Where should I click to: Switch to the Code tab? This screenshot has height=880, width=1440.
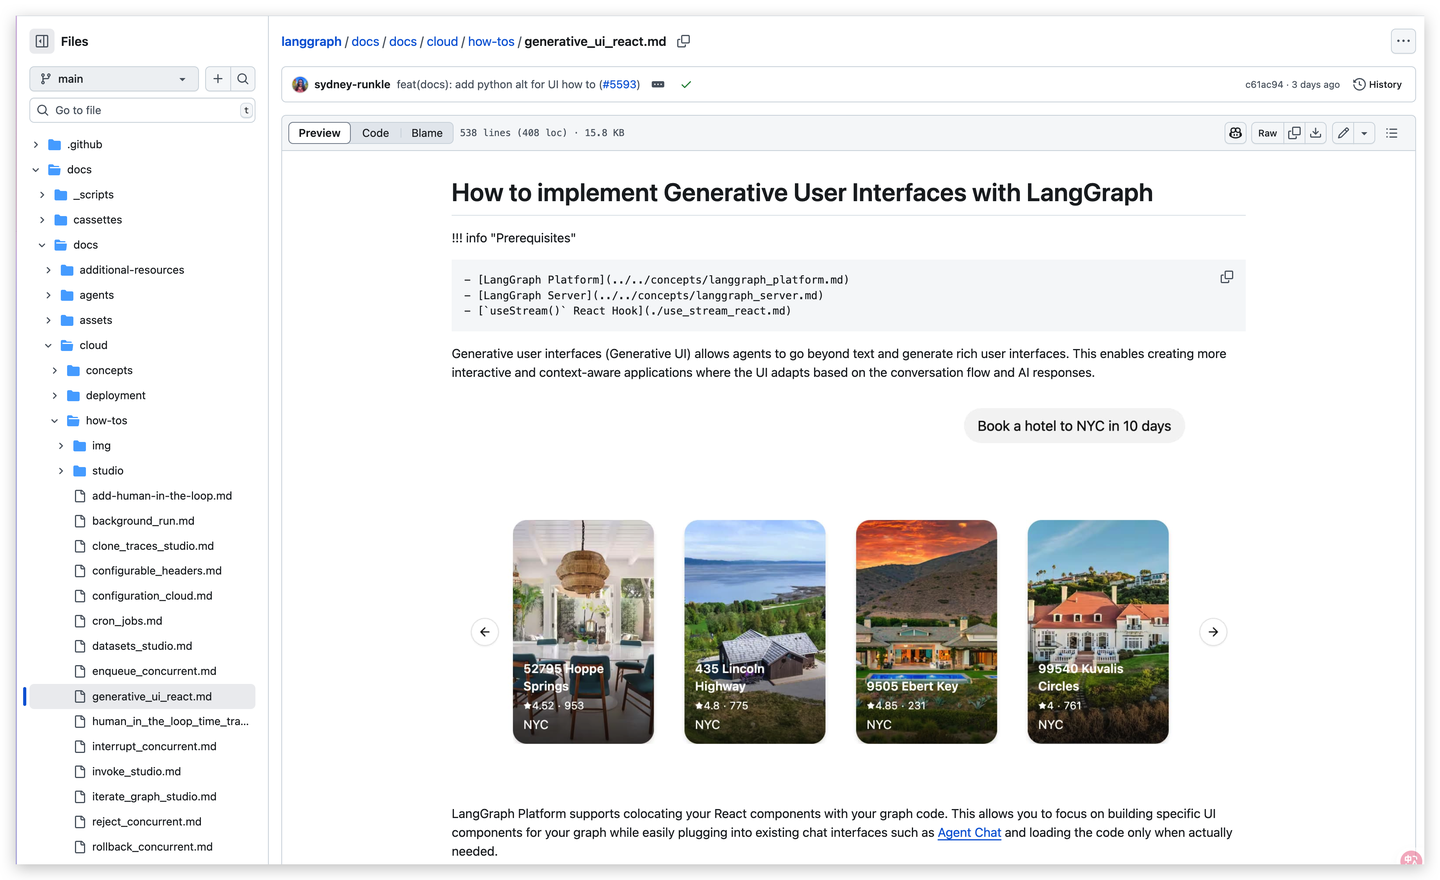(x=375, y=133)
